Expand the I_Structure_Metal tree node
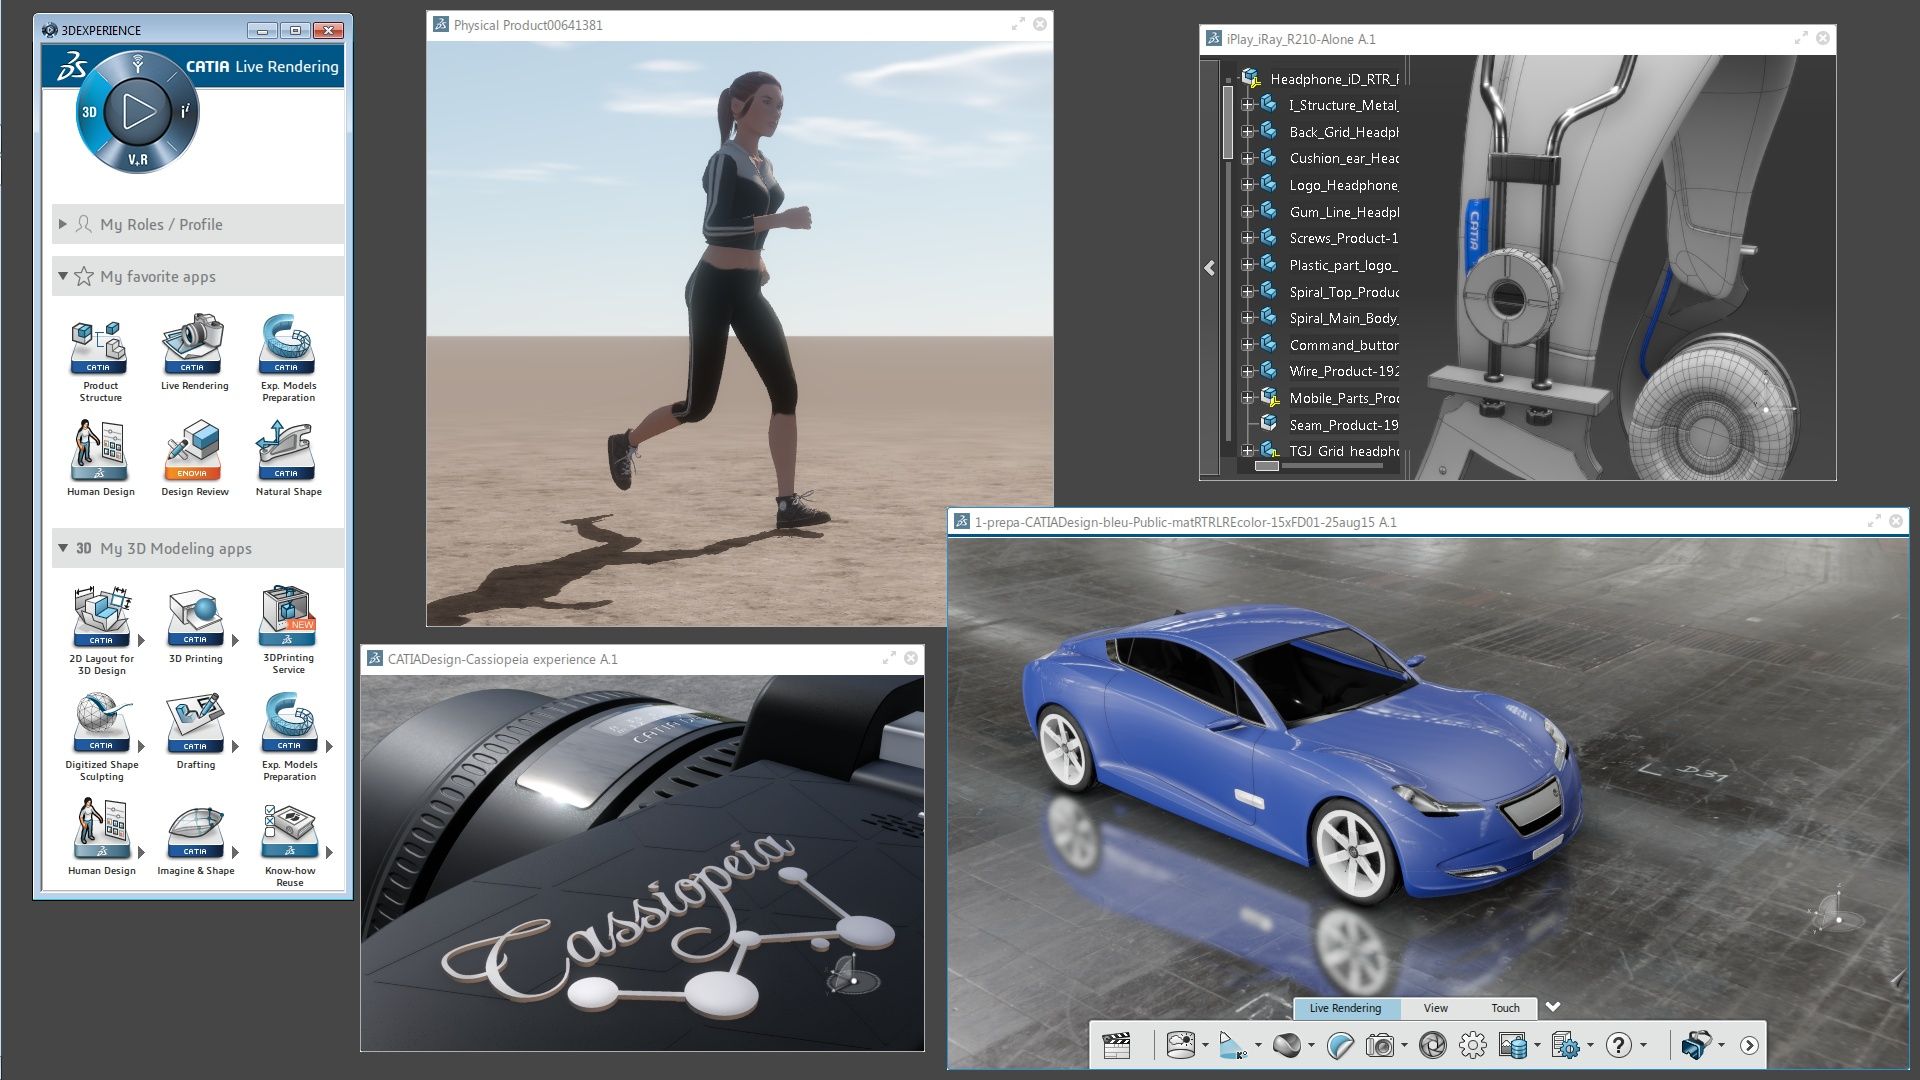Screen dimensions: 1920x1080 tap(1247, 105)
